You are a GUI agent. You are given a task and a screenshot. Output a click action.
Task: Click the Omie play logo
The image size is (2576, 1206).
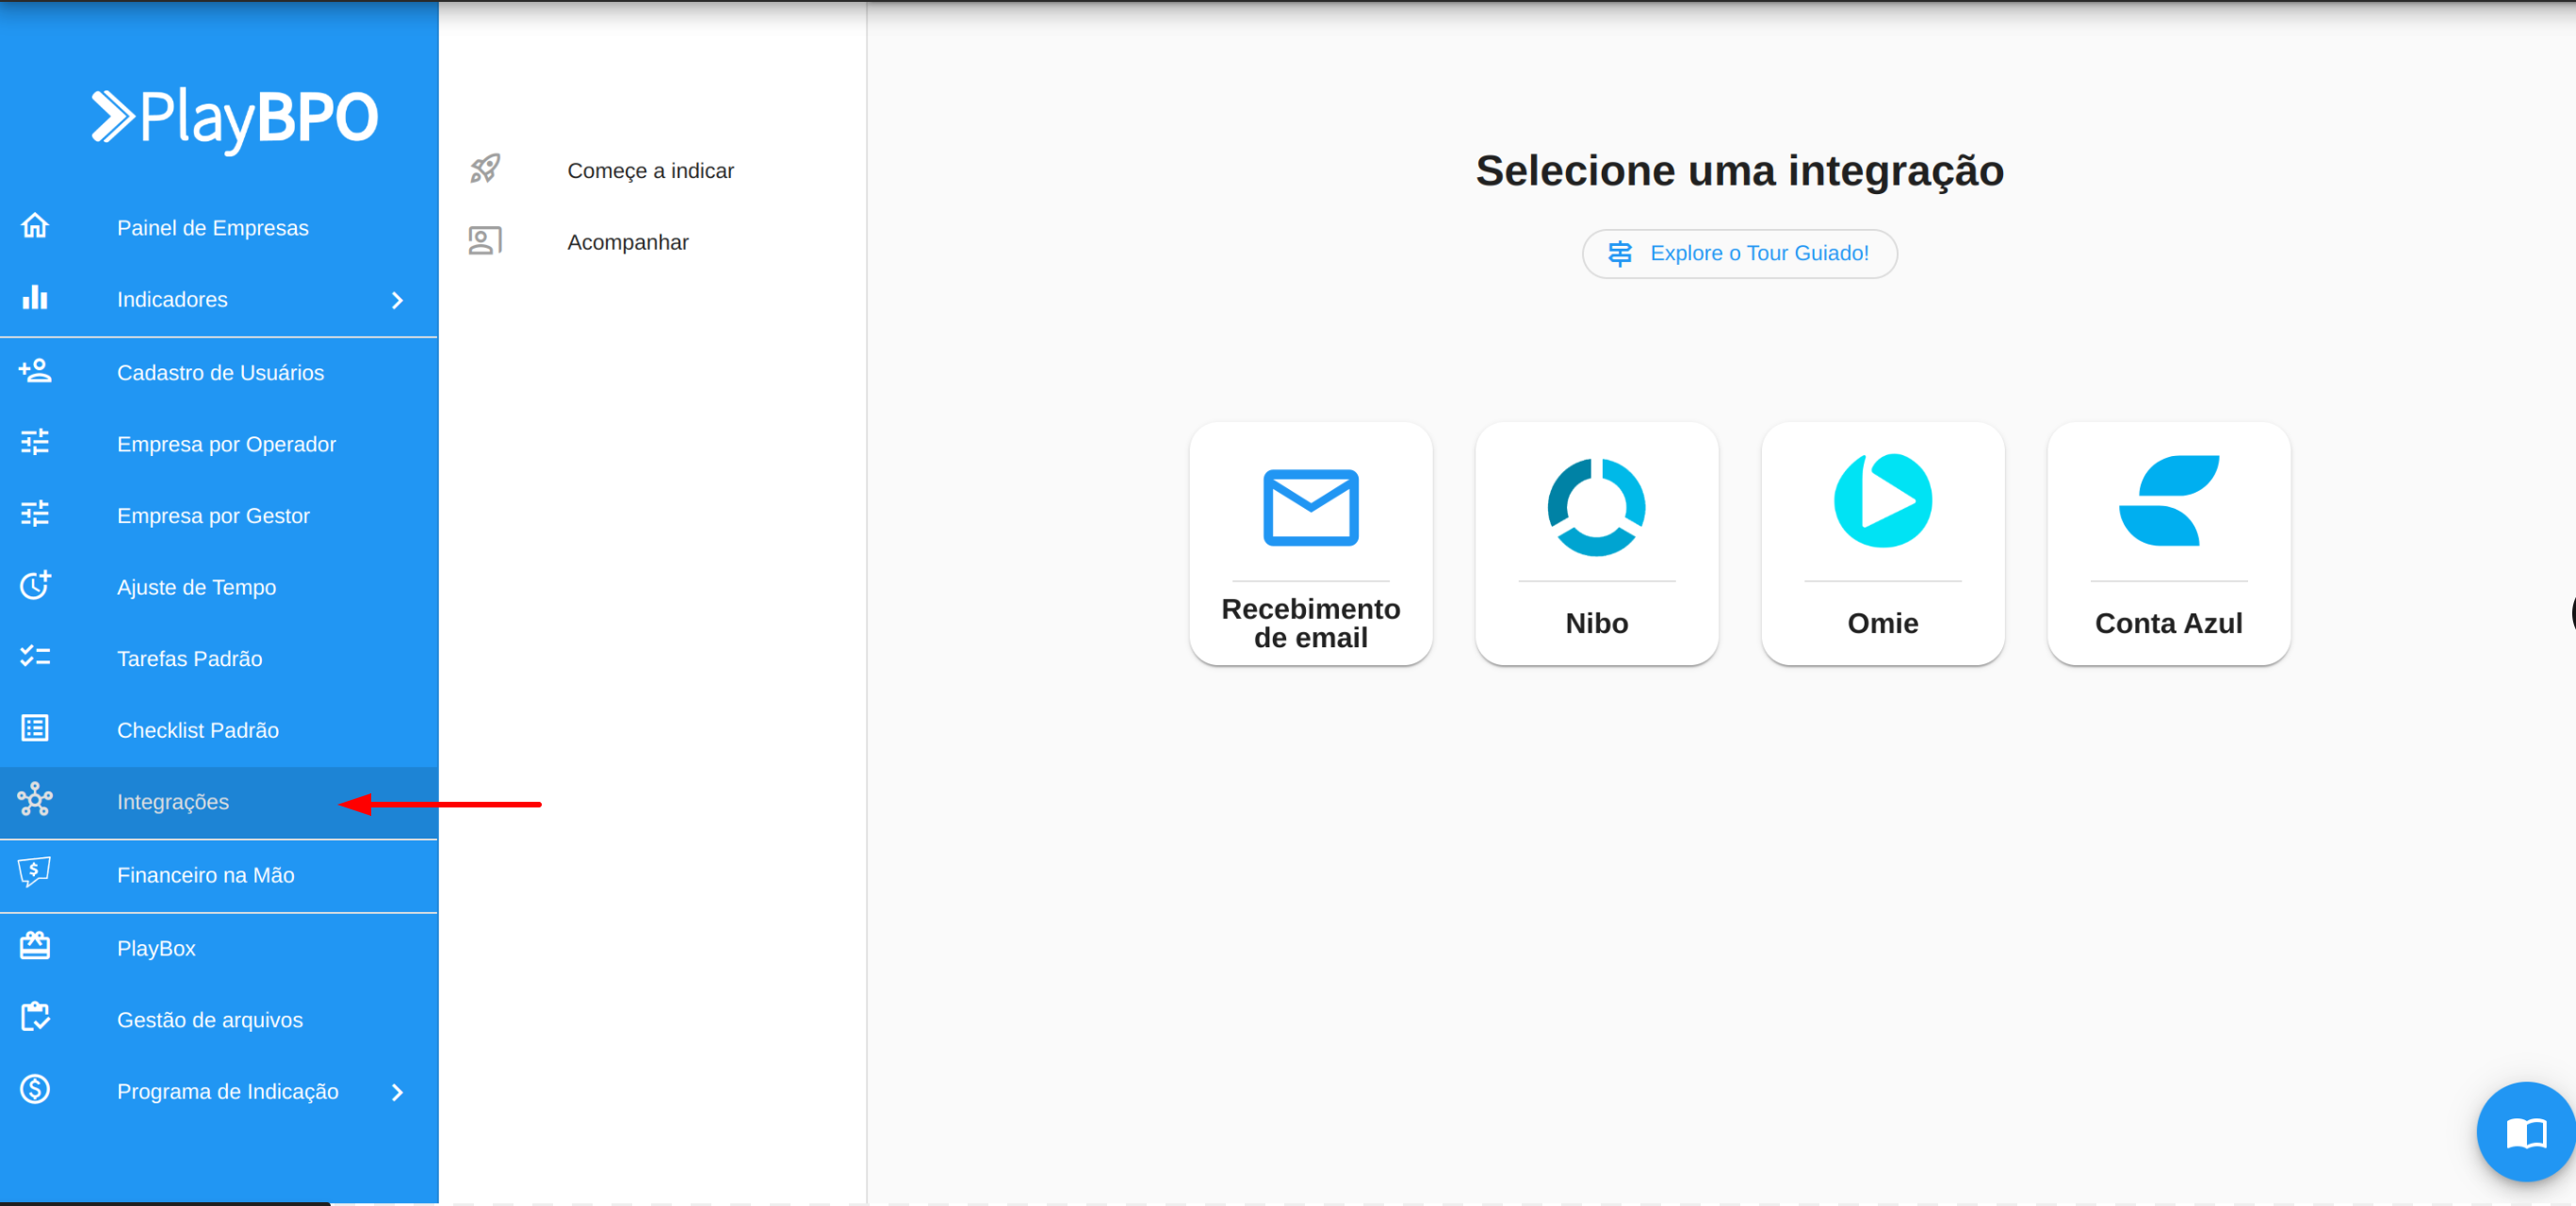point(1882,501)
